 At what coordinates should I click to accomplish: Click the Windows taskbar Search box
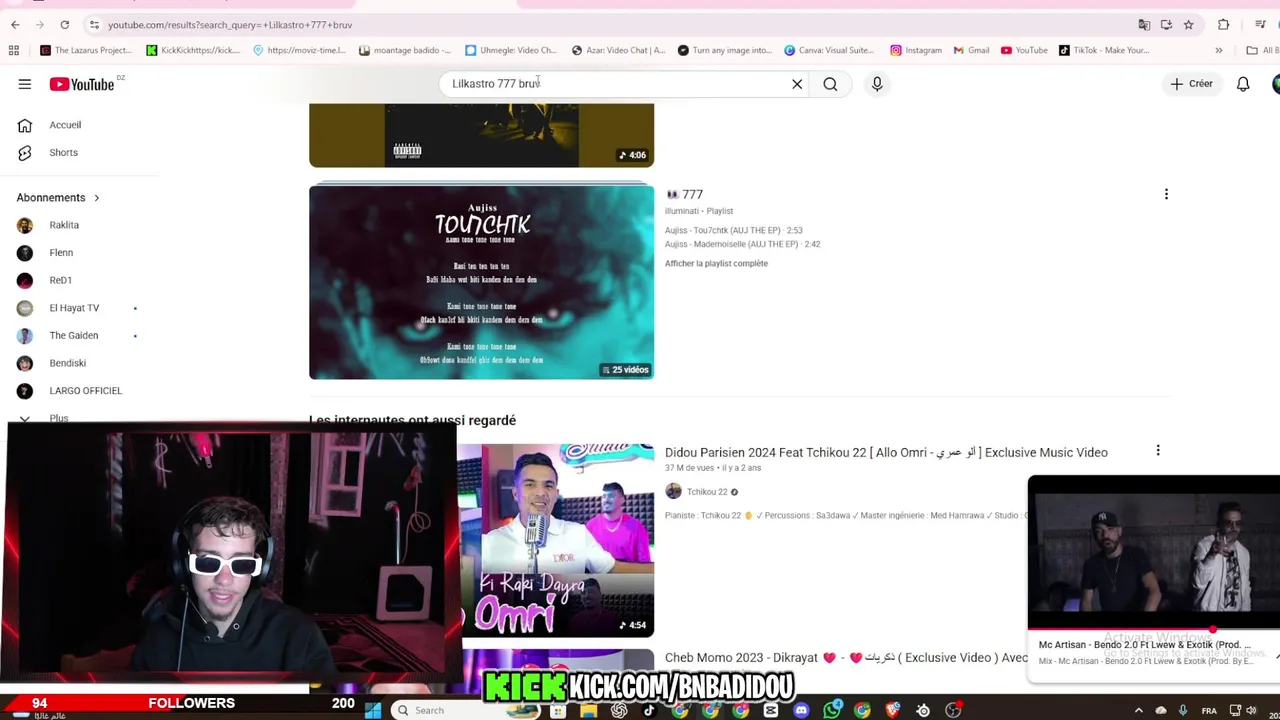point(440,710)
